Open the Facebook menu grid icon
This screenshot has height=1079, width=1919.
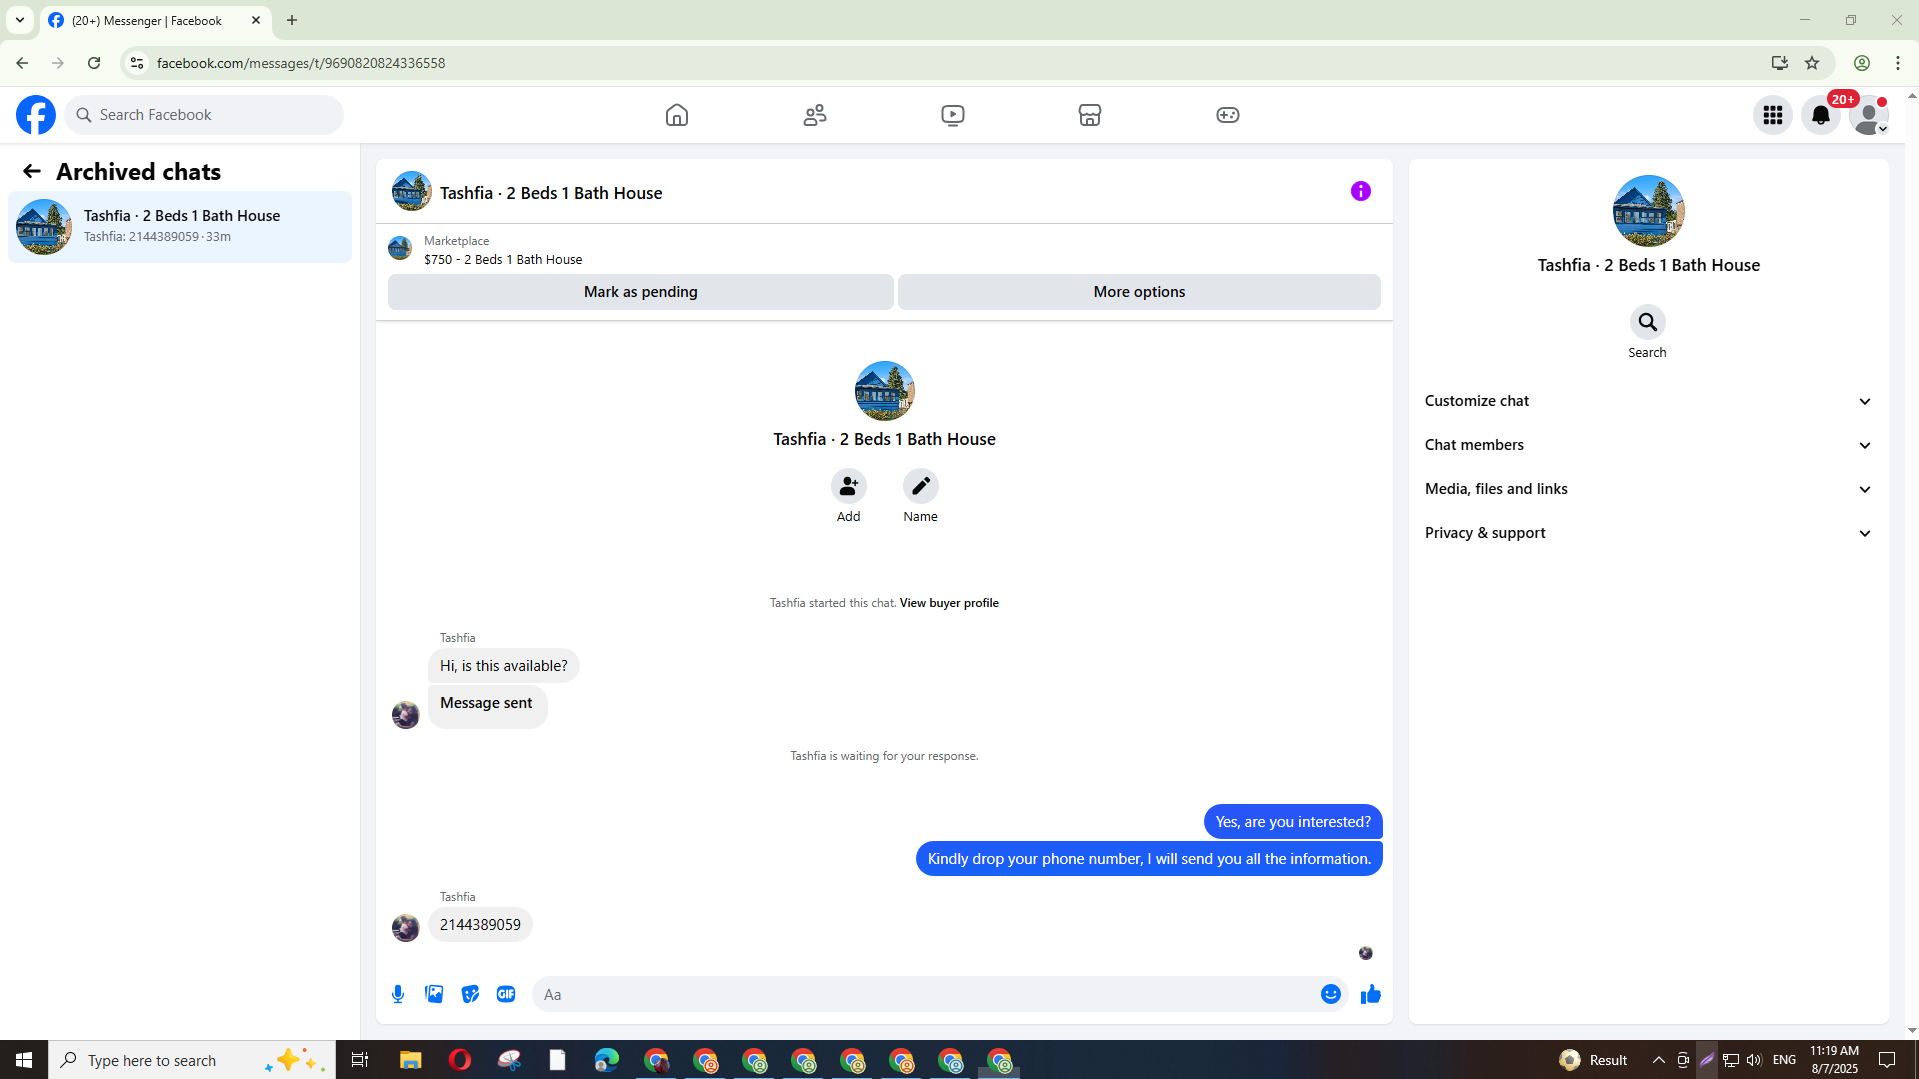(1773, 115)
